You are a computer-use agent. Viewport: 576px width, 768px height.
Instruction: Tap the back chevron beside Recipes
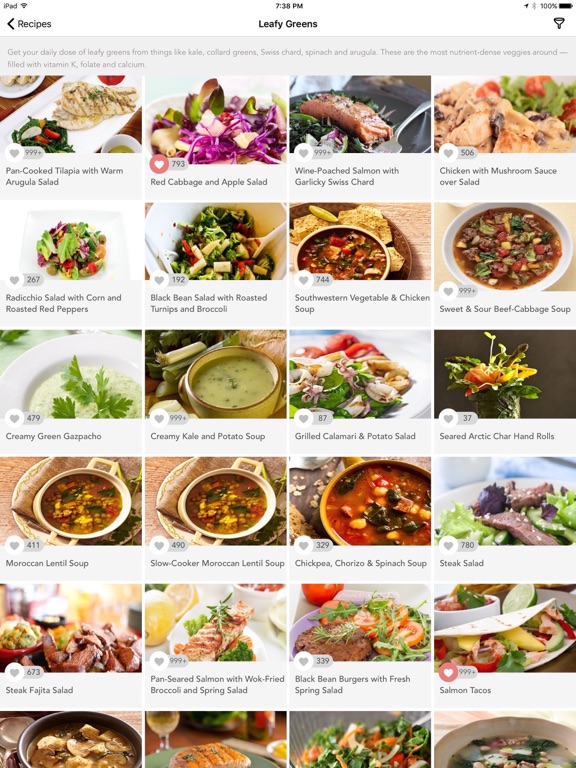point(10,24)
